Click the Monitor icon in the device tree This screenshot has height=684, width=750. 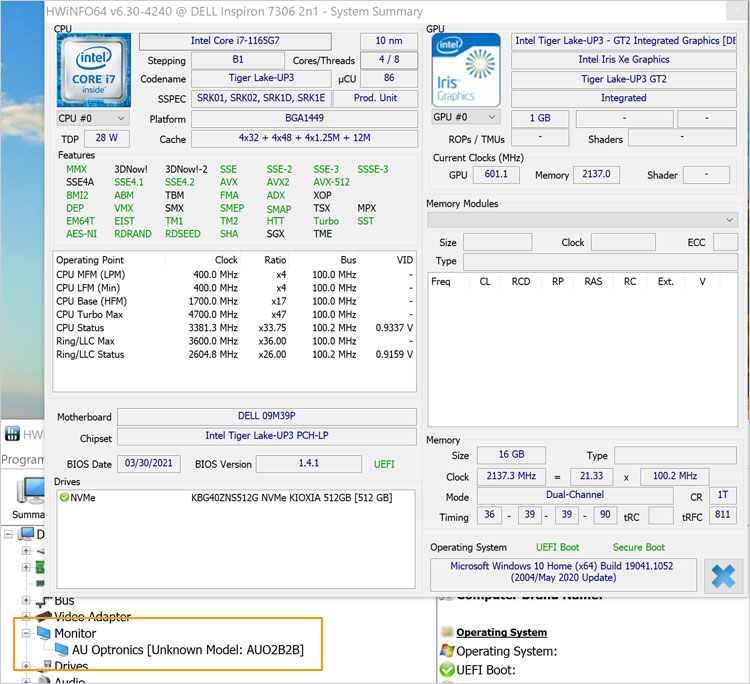tap(43, 633)
